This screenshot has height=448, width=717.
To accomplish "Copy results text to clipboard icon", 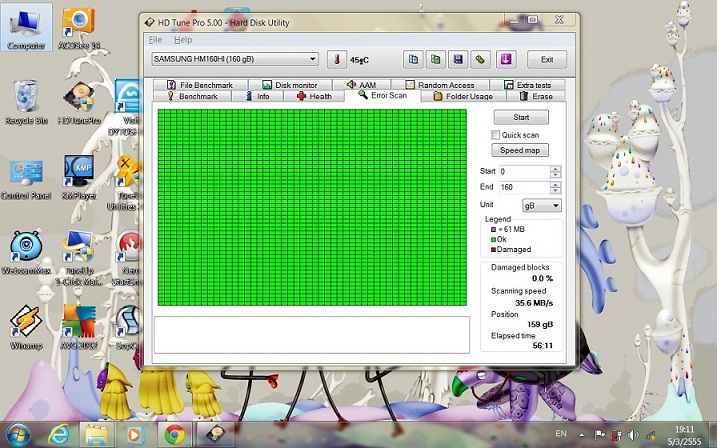I will 411,59.
